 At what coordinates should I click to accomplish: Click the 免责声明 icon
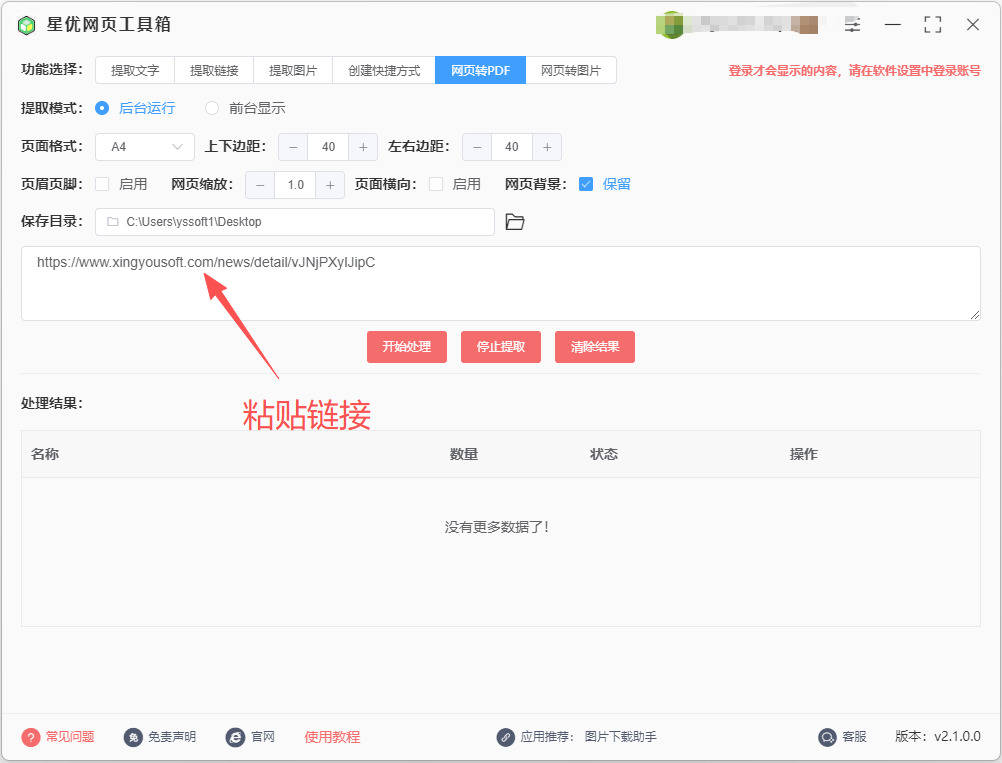pos(135,737)
